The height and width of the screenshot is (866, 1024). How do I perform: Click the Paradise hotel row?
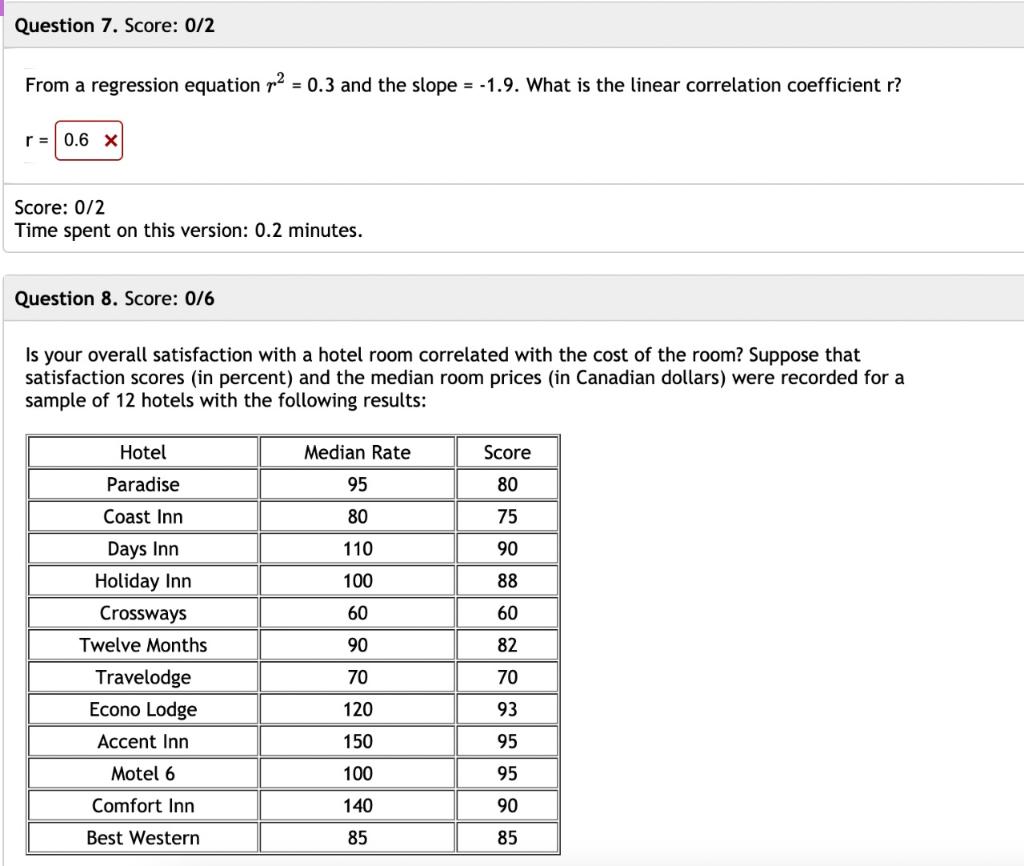[142, 484]
